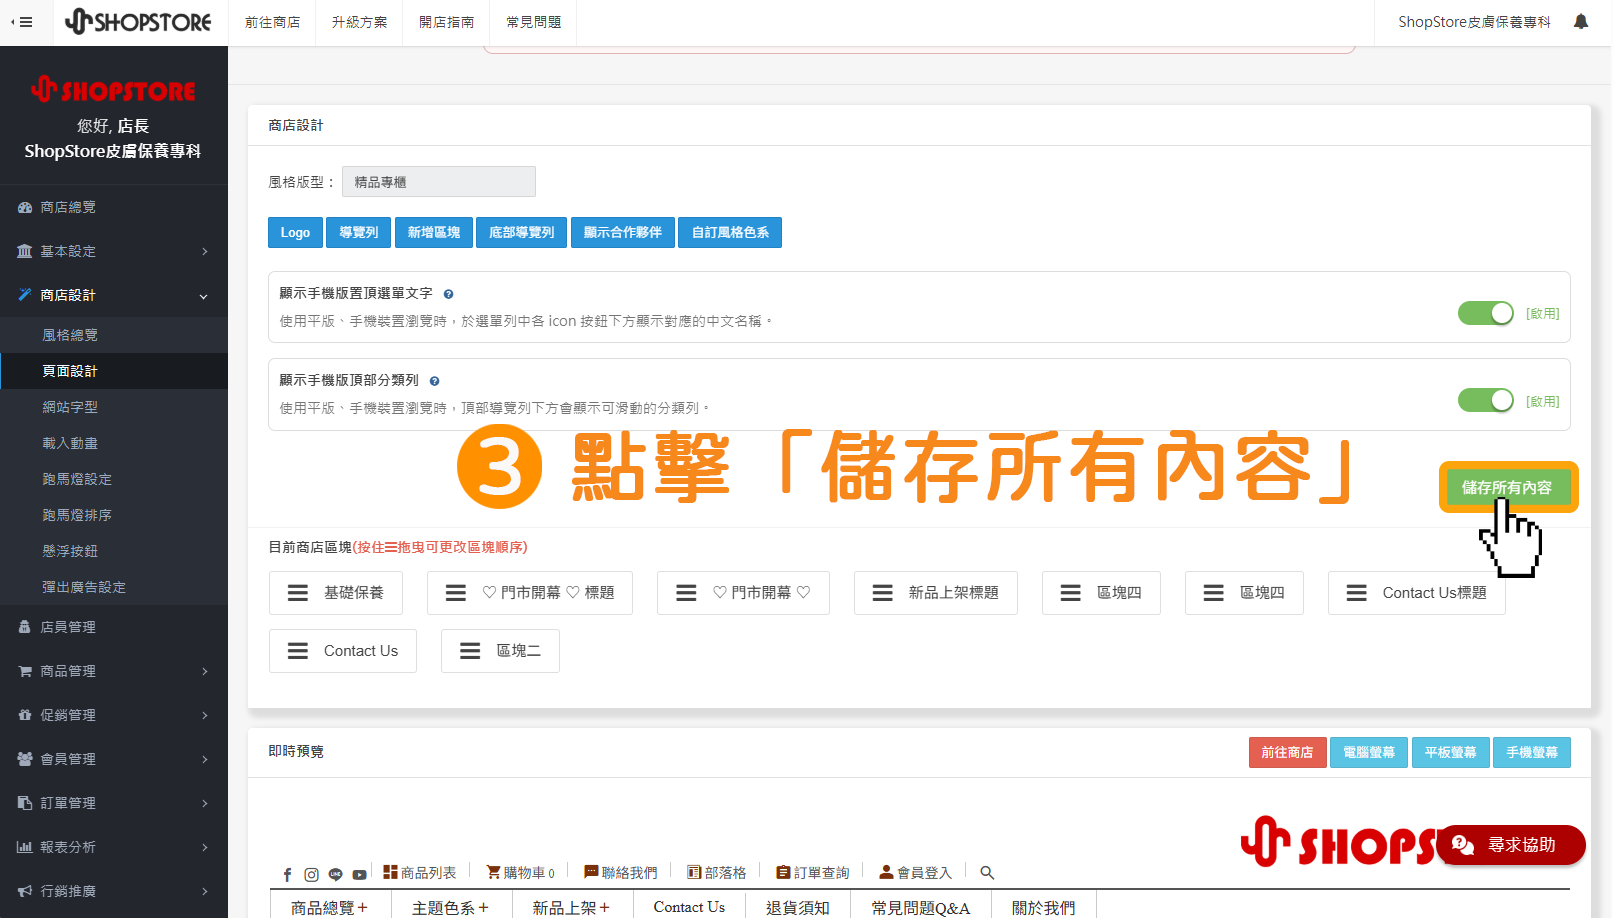Expand 促銷管理 sidebar menu
1613x918 pixels.
(x=114, y=715)
